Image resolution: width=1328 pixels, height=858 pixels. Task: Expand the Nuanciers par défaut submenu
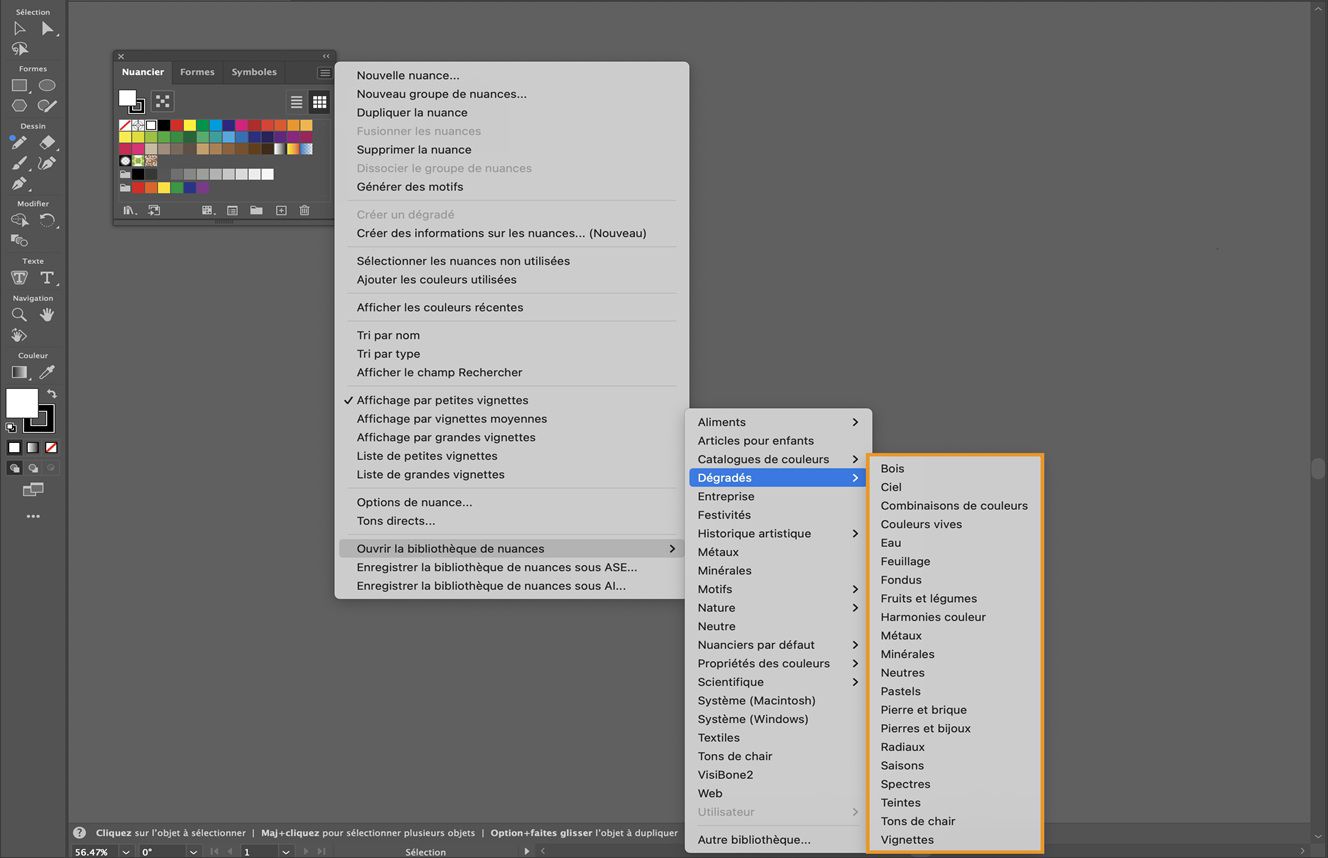point(778,645)
